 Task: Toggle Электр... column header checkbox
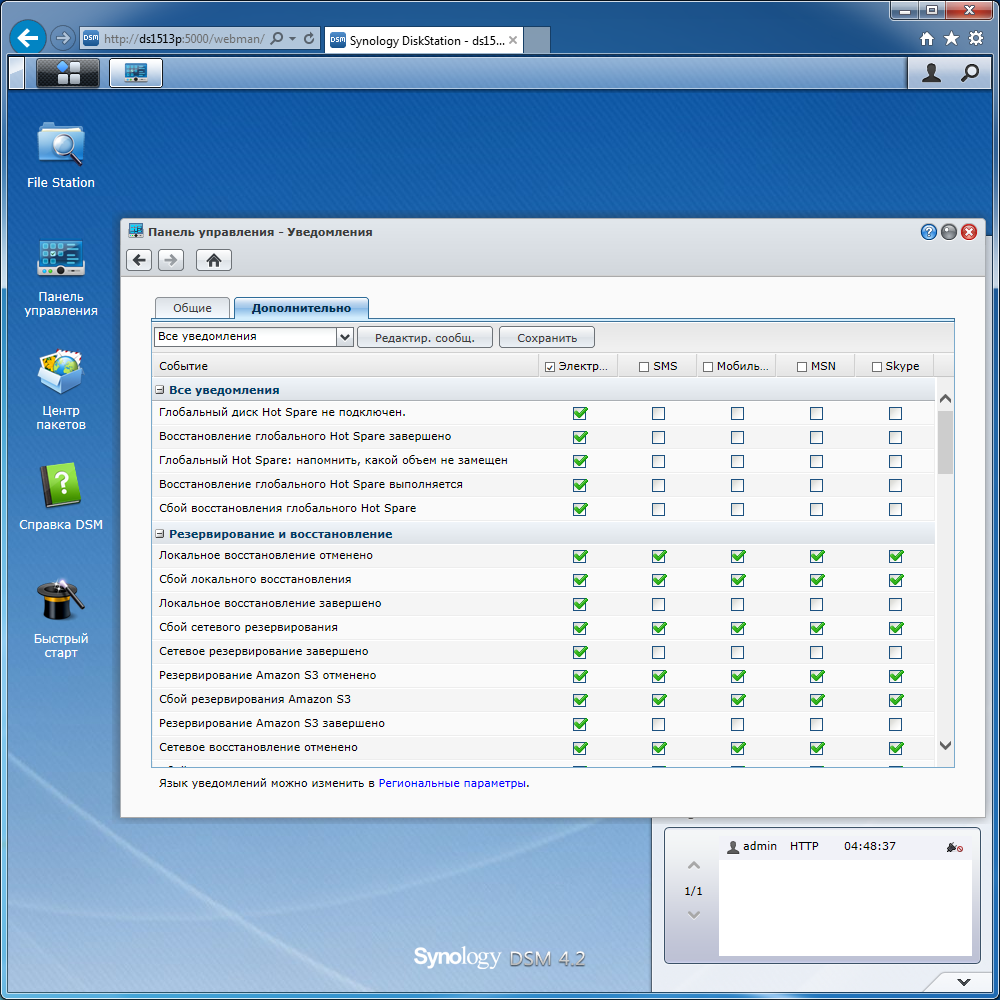point(550,367)
